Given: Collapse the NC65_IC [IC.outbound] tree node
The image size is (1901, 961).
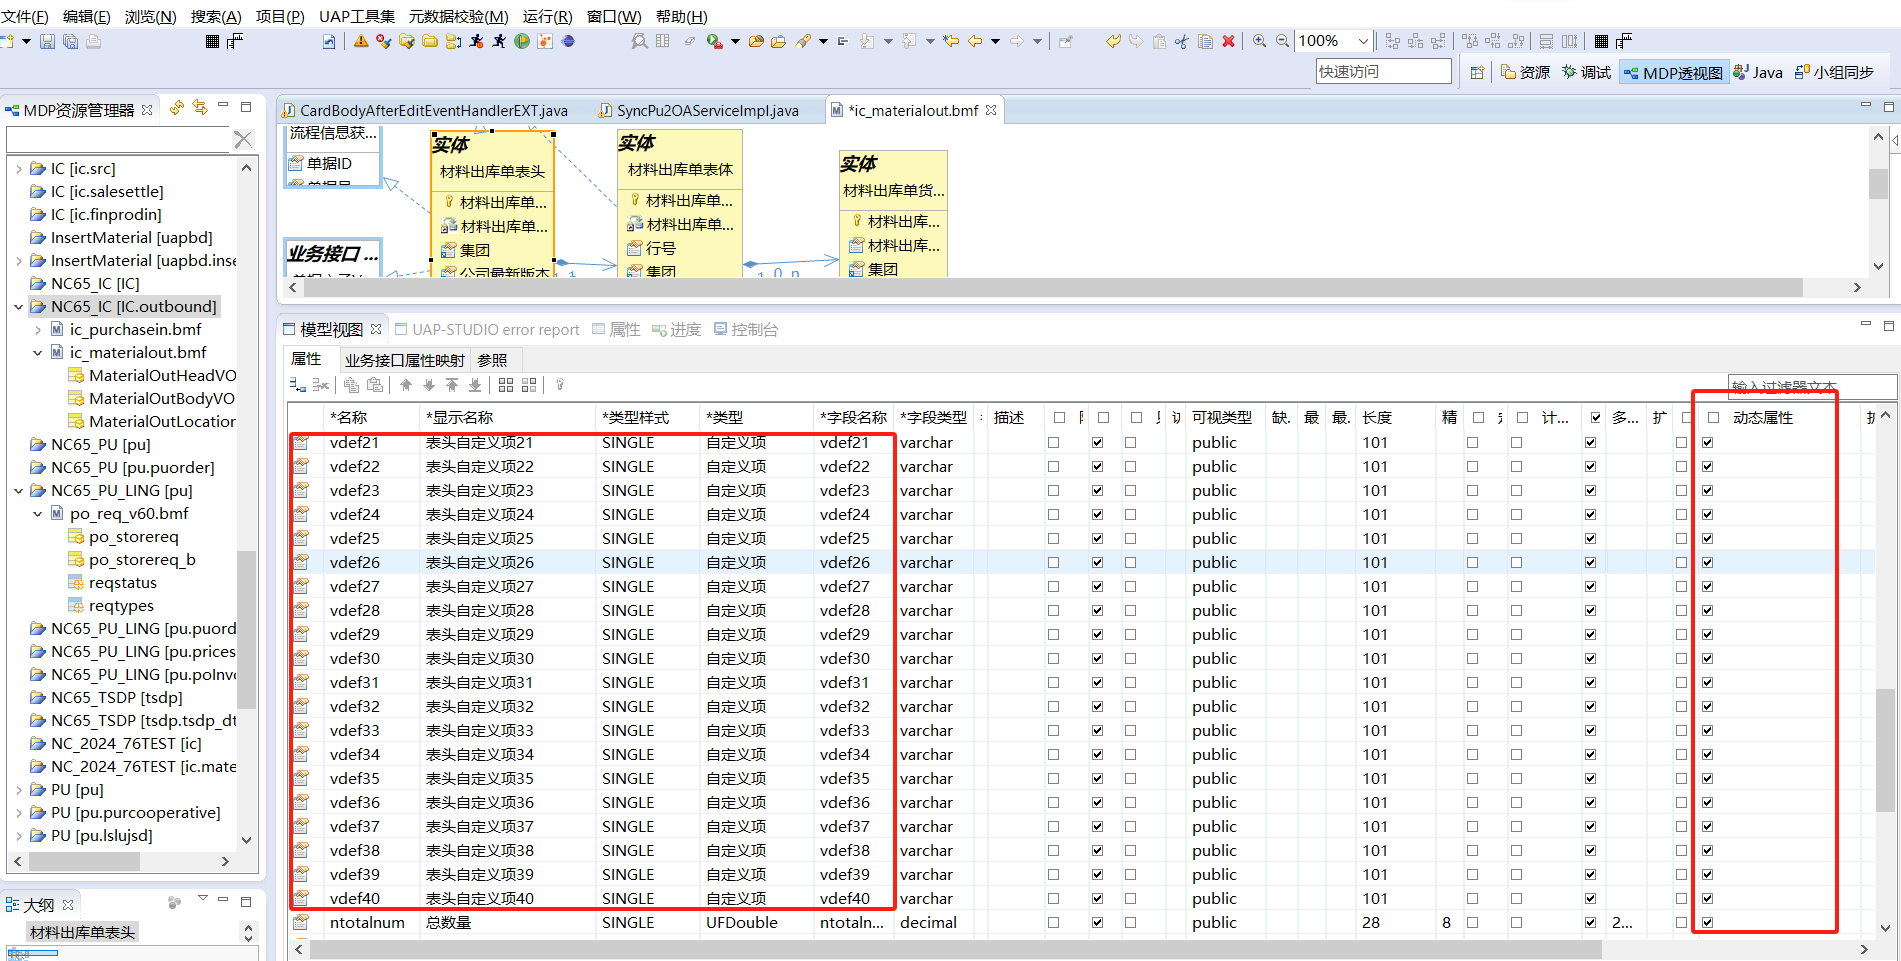Looking at the screenshot, I should click(19, 307).
